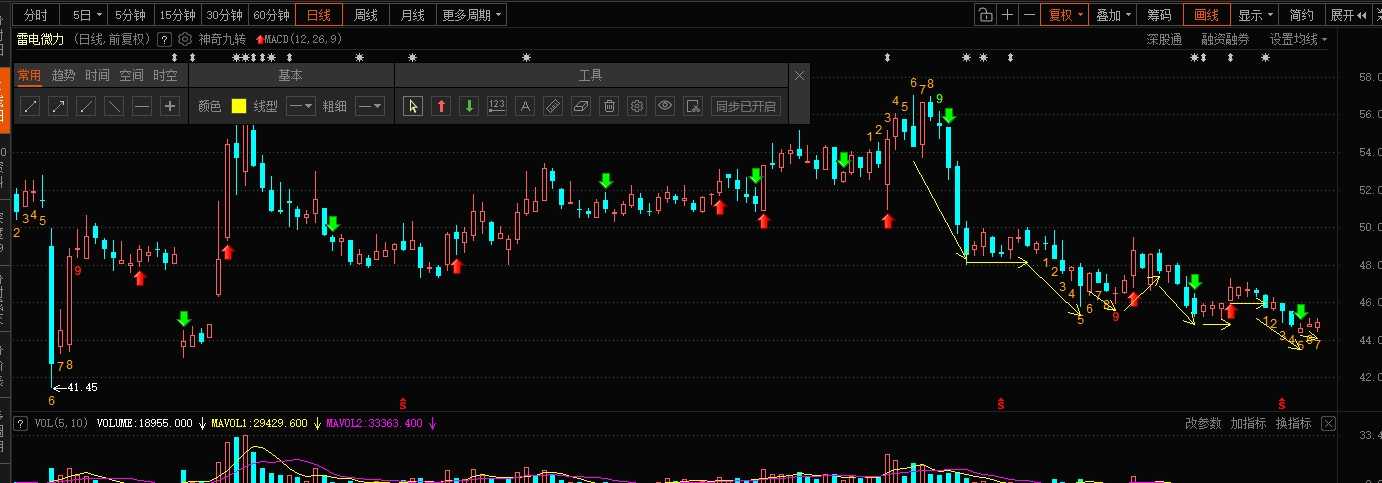Select the horizontal line drawing tool
1382x483 pixels.
click(x=142, y=106)
